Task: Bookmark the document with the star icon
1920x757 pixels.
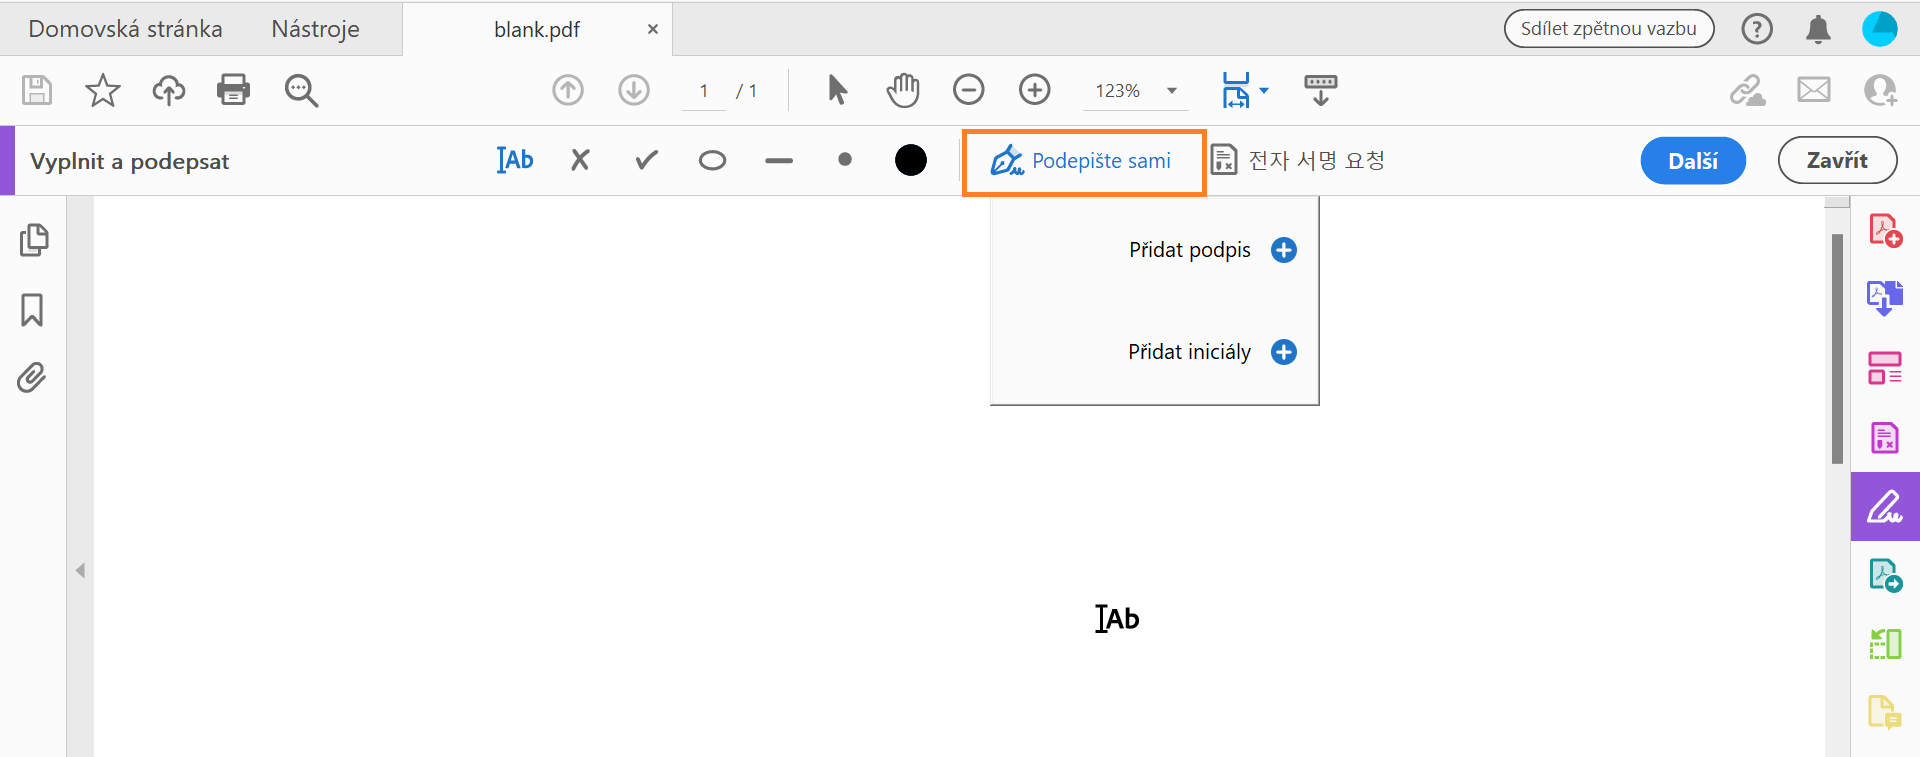Action: click(103, 90)
